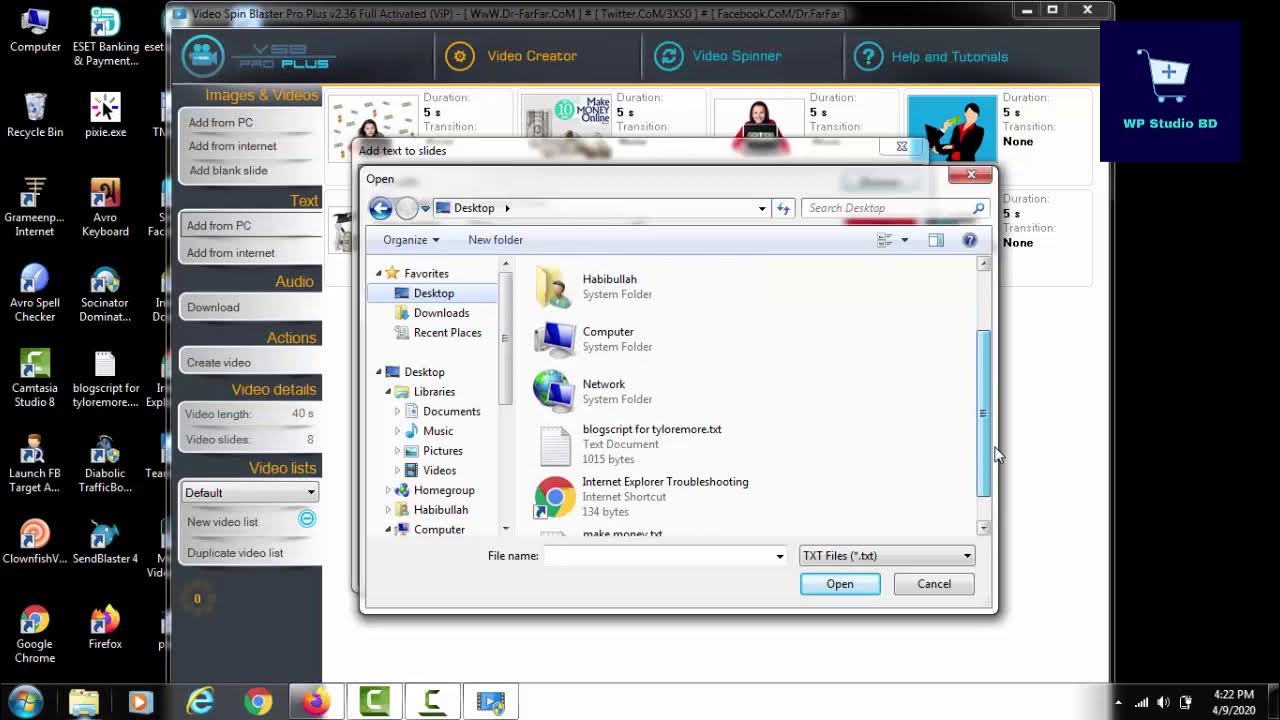Collapse the Desktop tree node

click(379, 372)
